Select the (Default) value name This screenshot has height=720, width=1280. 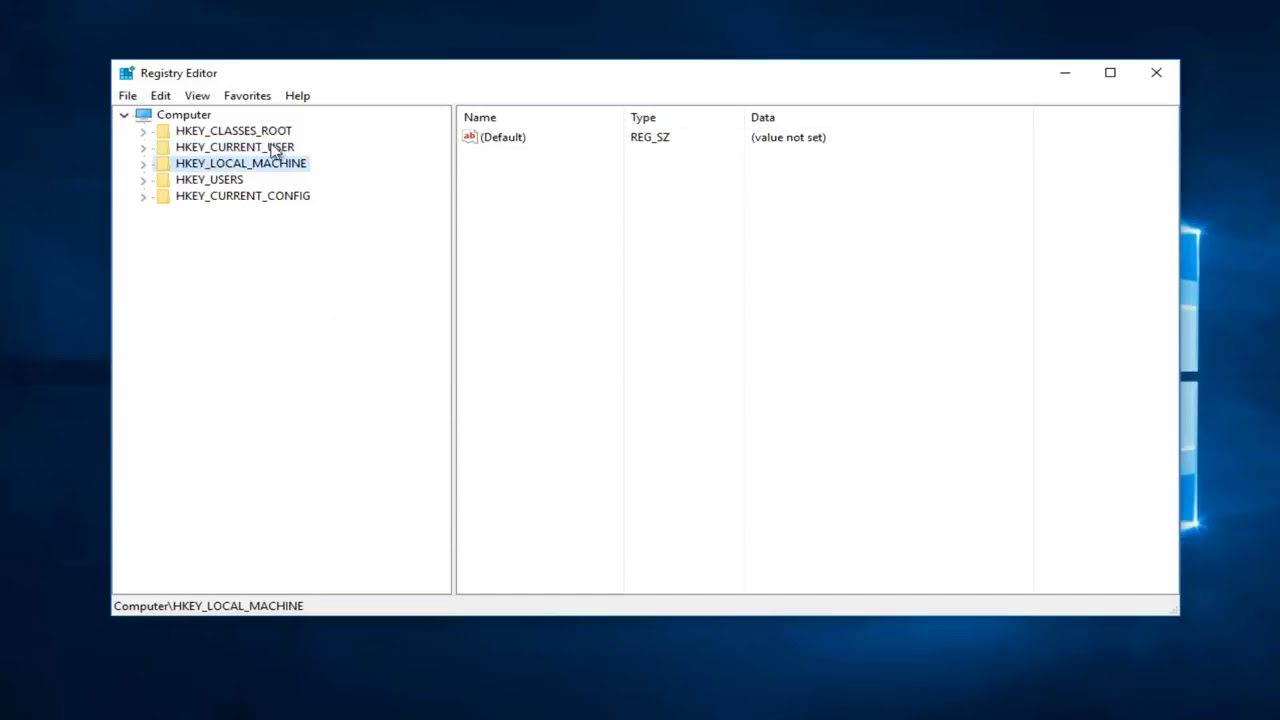502,137
